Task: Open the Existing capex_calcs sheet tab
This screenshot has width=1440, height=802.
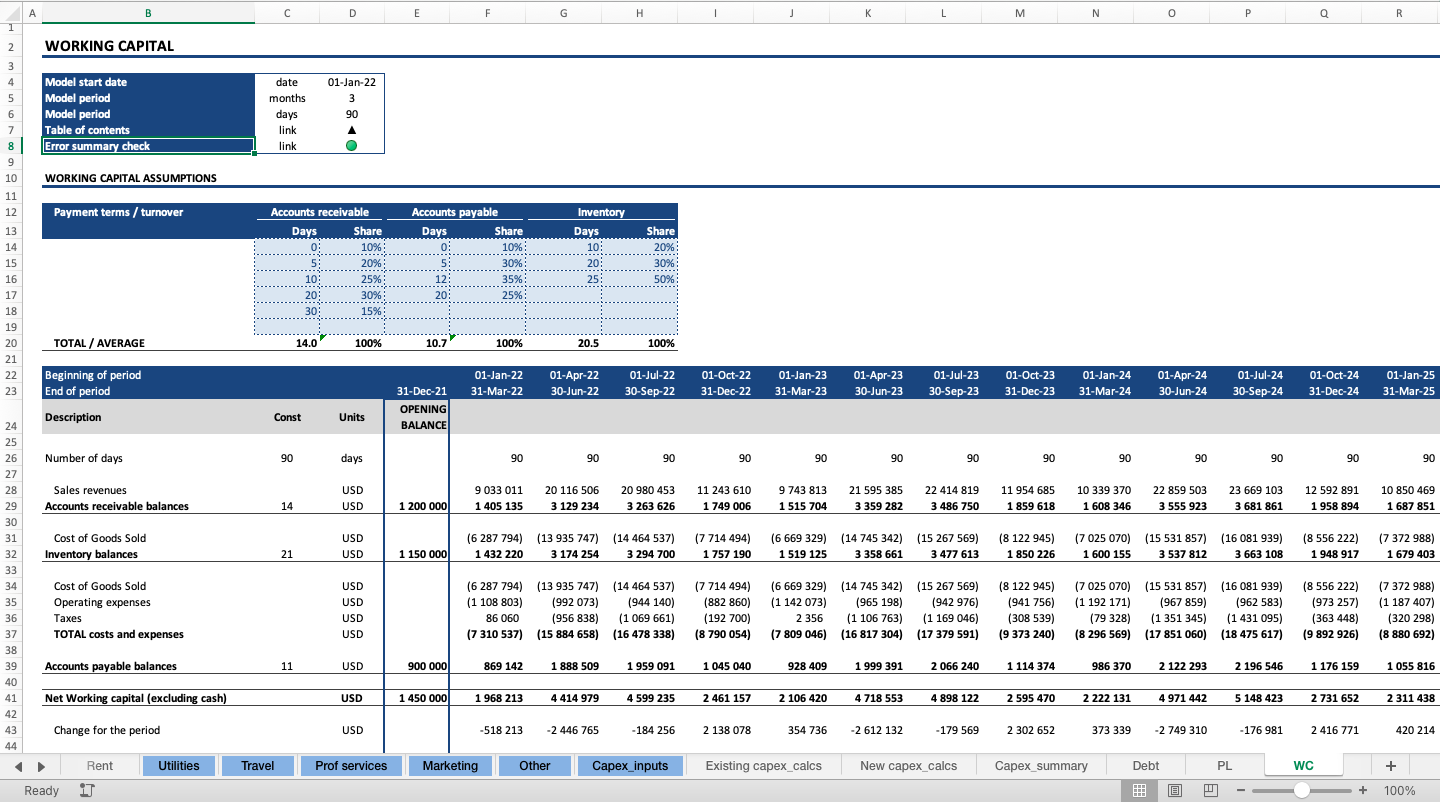Action: tap(764, 766)
